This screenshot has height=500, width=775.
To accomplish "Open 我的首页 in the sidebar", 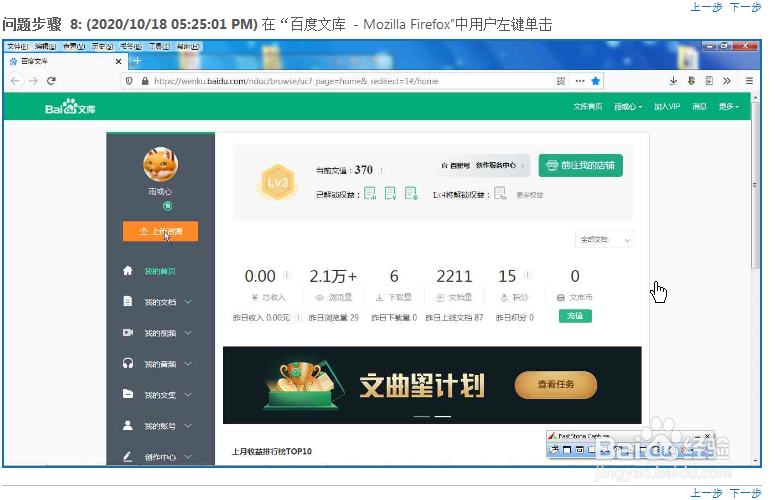I will (x=160, y=271).
